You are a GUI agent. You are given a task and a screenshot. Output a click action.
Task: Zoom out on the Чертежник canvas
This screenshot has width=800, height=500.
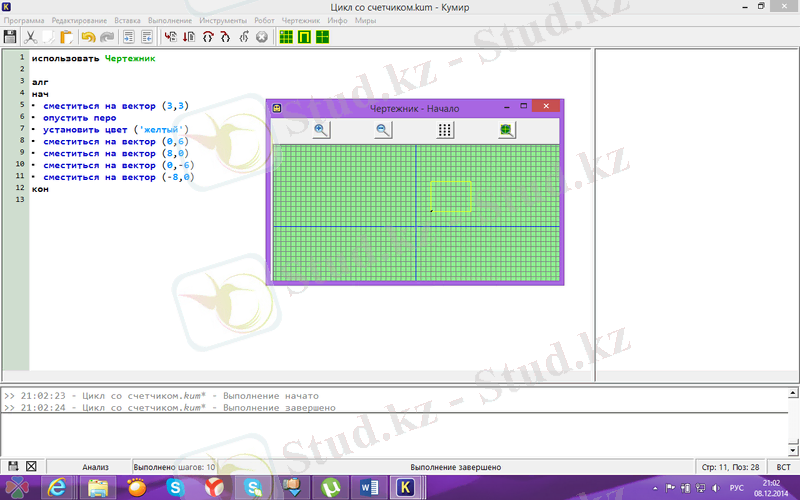383,130
